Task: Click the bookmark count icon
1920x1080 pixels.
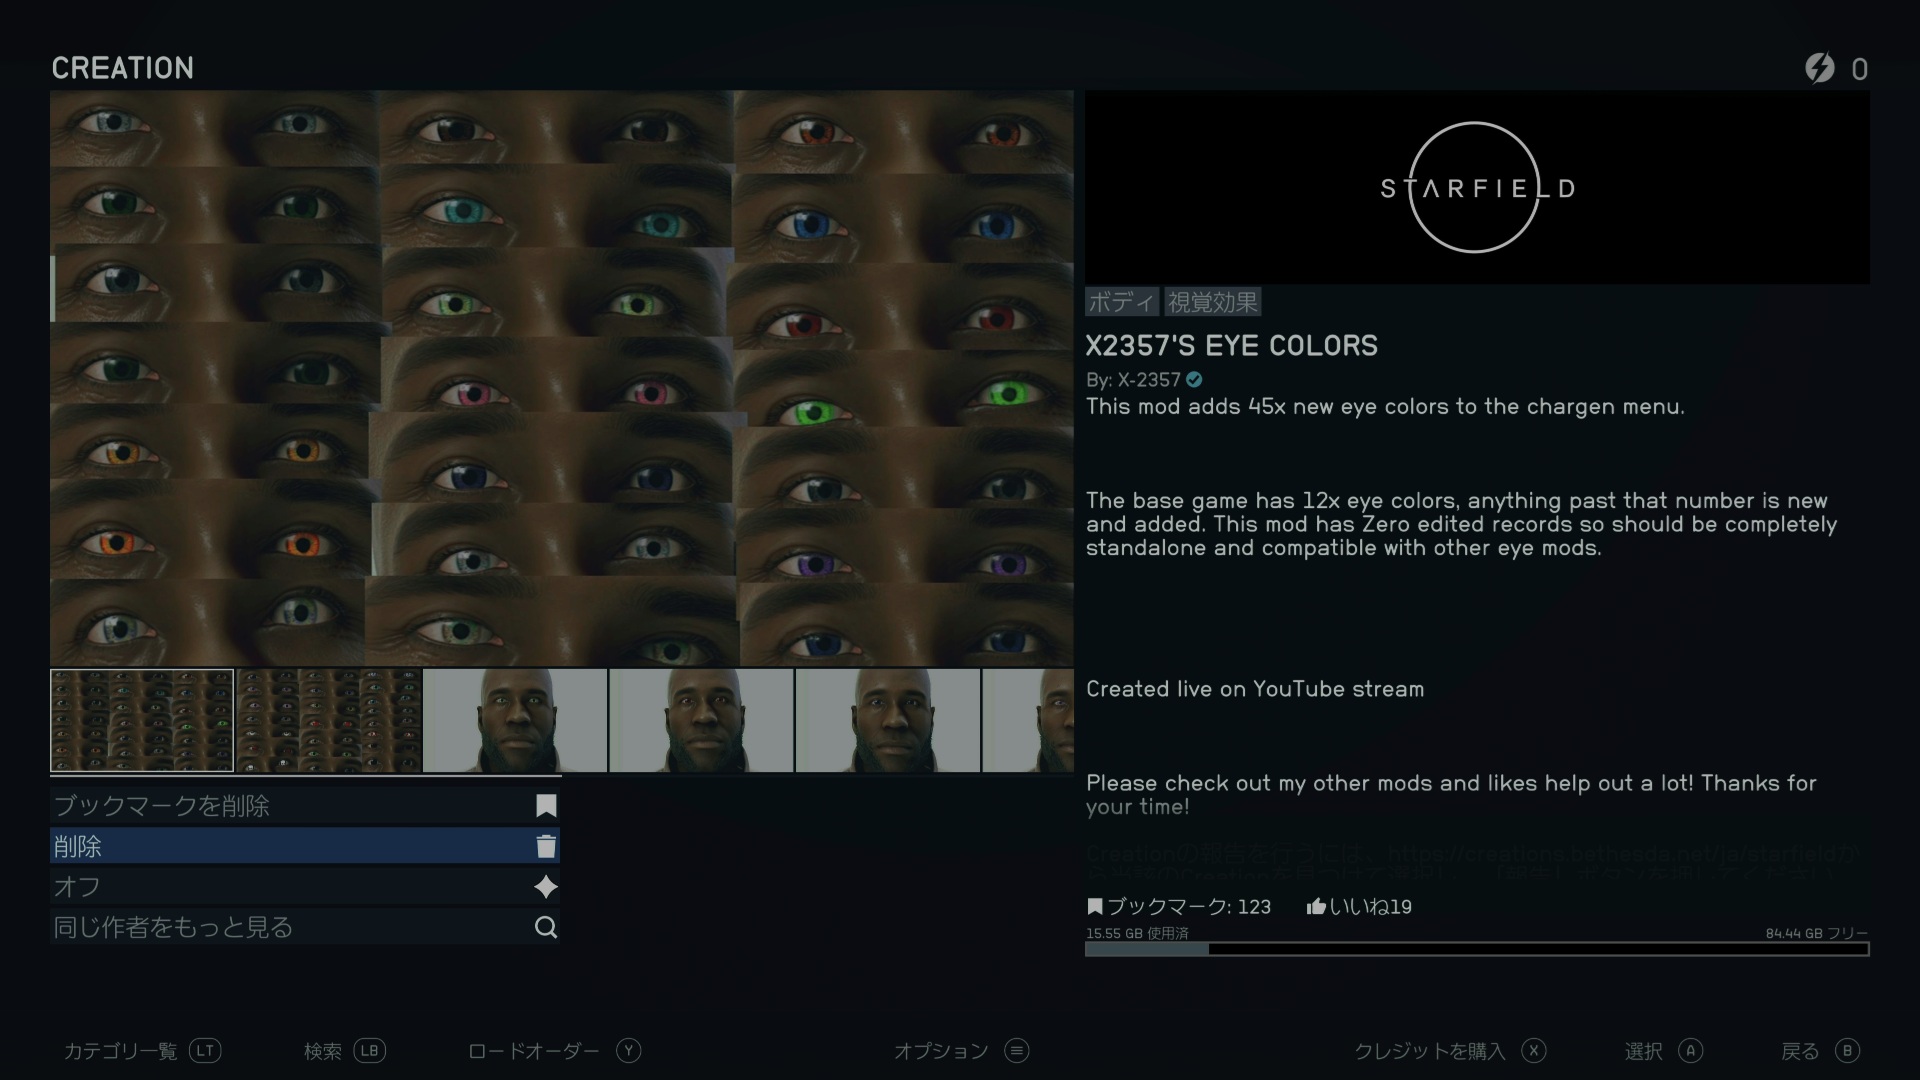Action: point(1095,907)
